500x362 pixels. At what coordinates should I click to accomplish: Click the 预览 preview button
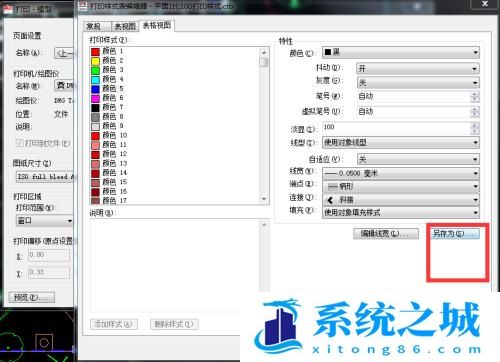click(32, 297)
